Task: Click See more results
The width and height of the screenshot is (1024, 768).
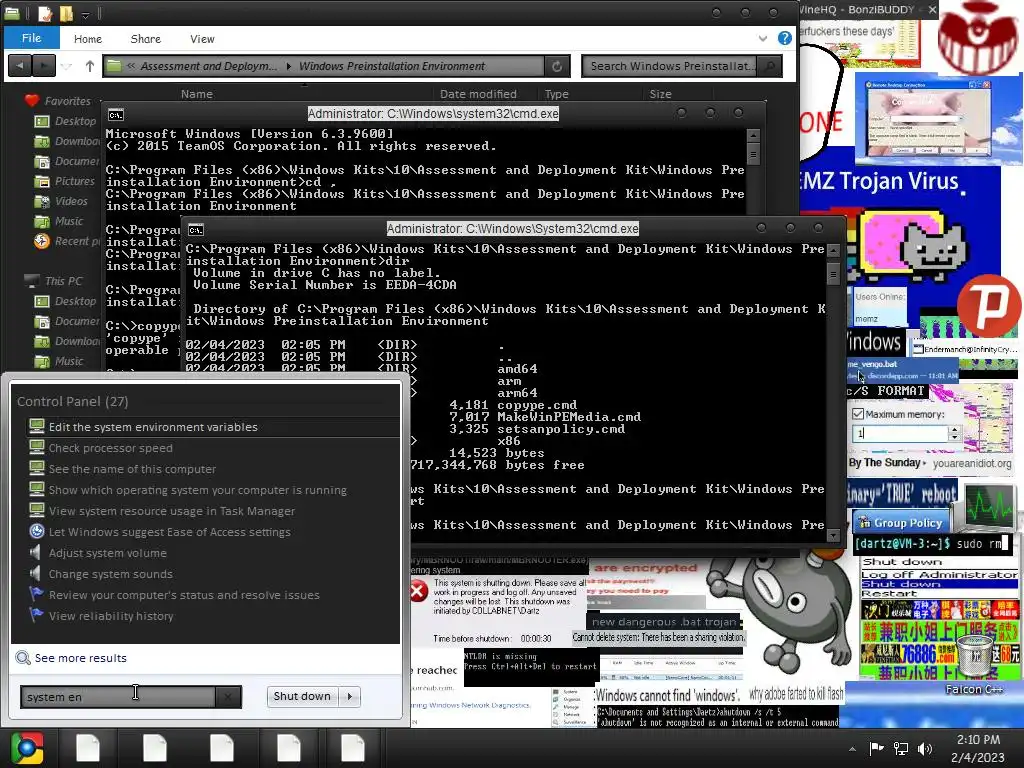Action: (x=80, y=658)
